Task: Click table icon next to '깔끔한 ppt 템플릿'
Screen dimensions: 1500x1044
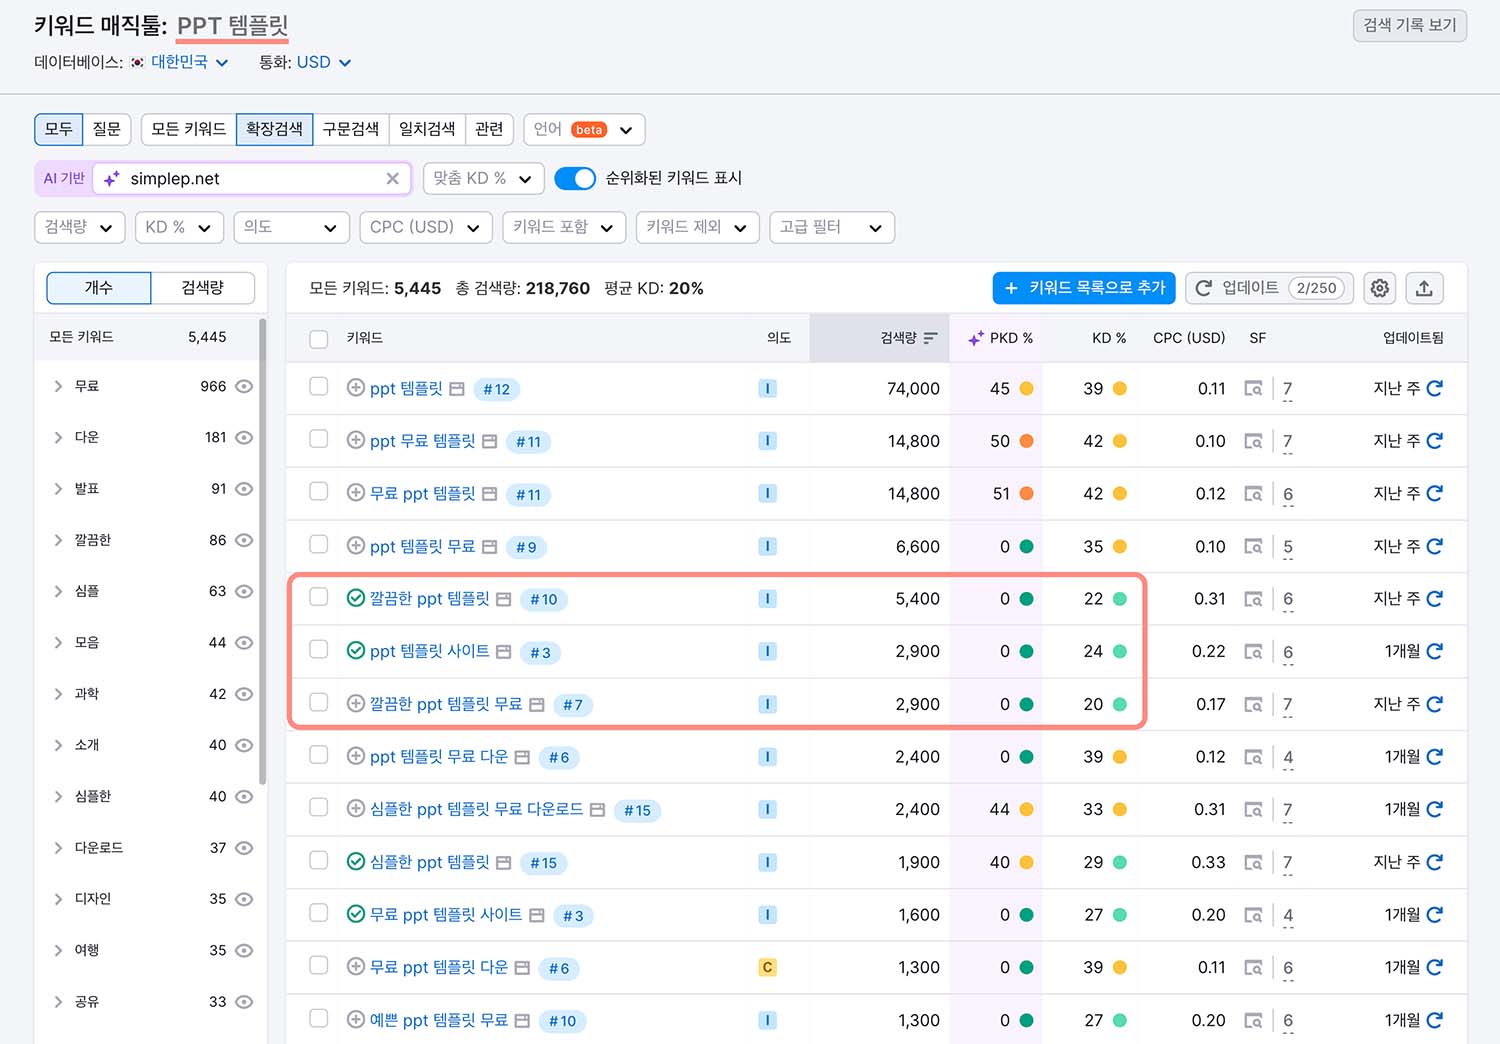Action: click(504, 599)
